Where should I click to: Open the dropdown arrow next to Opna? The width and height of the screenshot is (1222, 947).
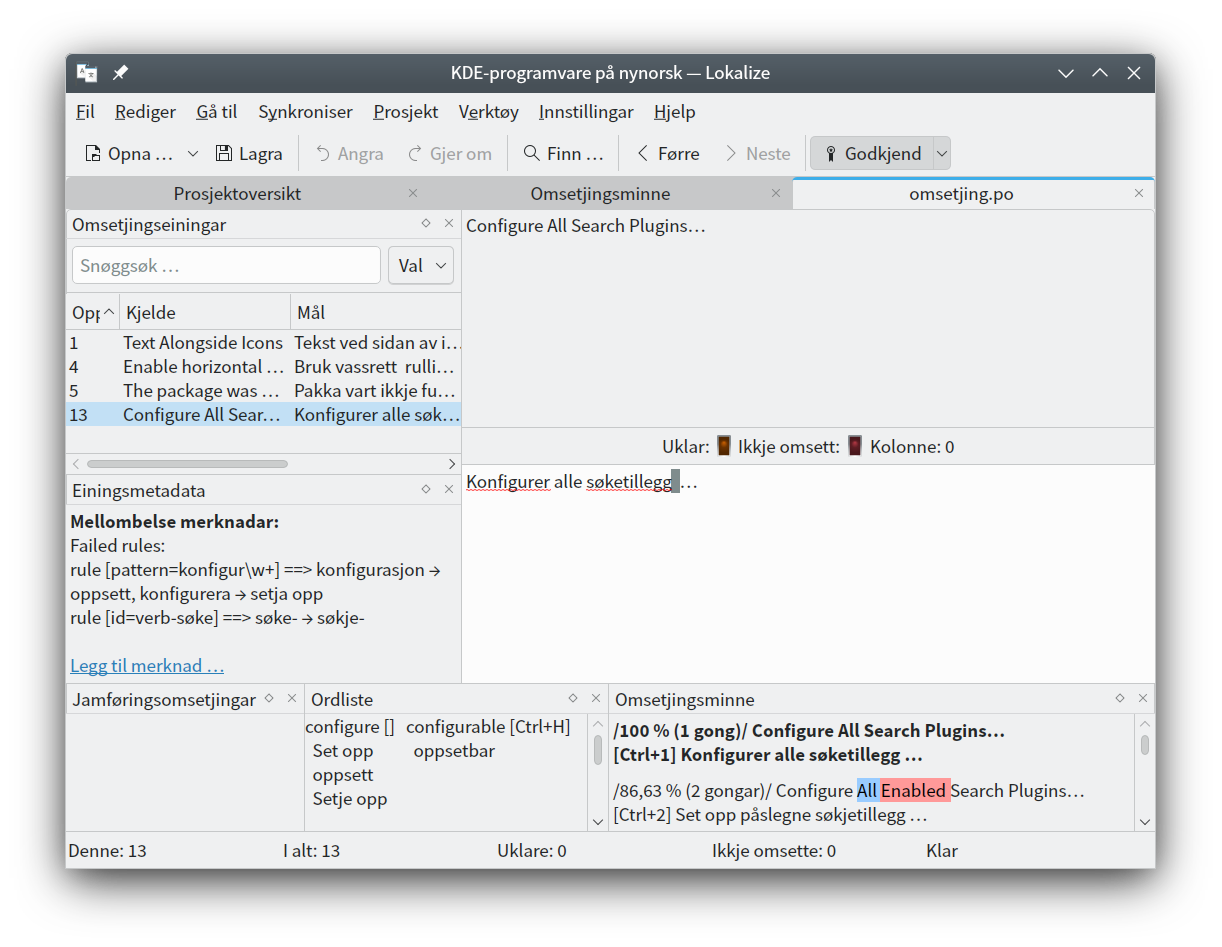click(193, 154)
